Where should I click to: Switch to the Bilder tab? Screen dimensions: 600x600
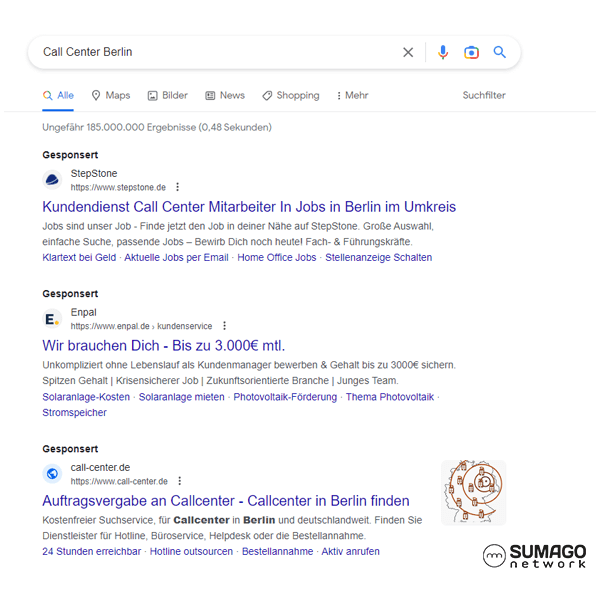168,95
